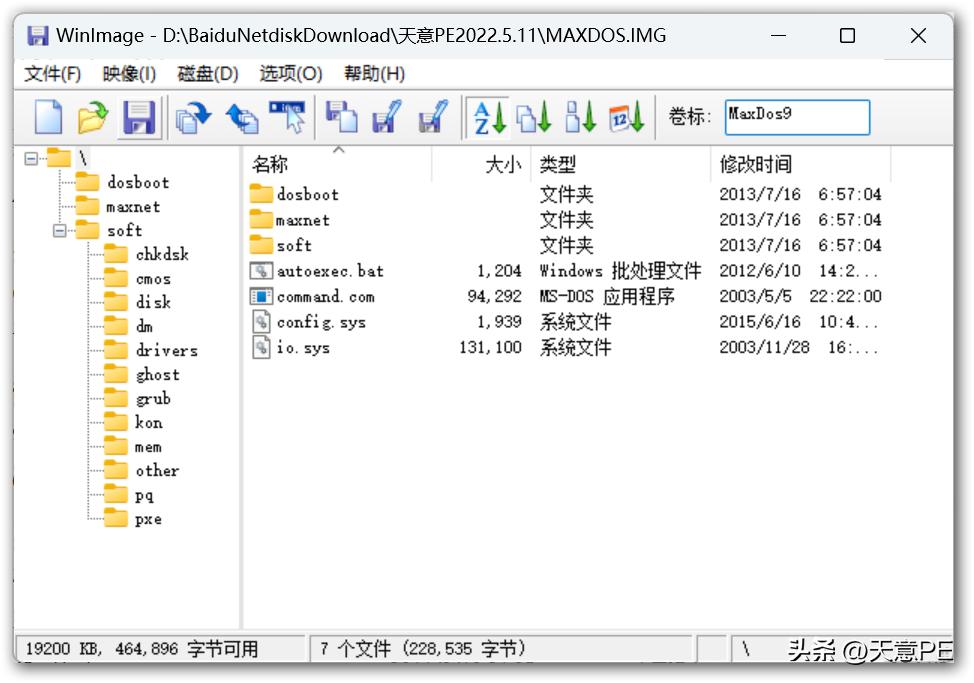
Task: Click the config.sys file icon
Action: click(261, 322)
